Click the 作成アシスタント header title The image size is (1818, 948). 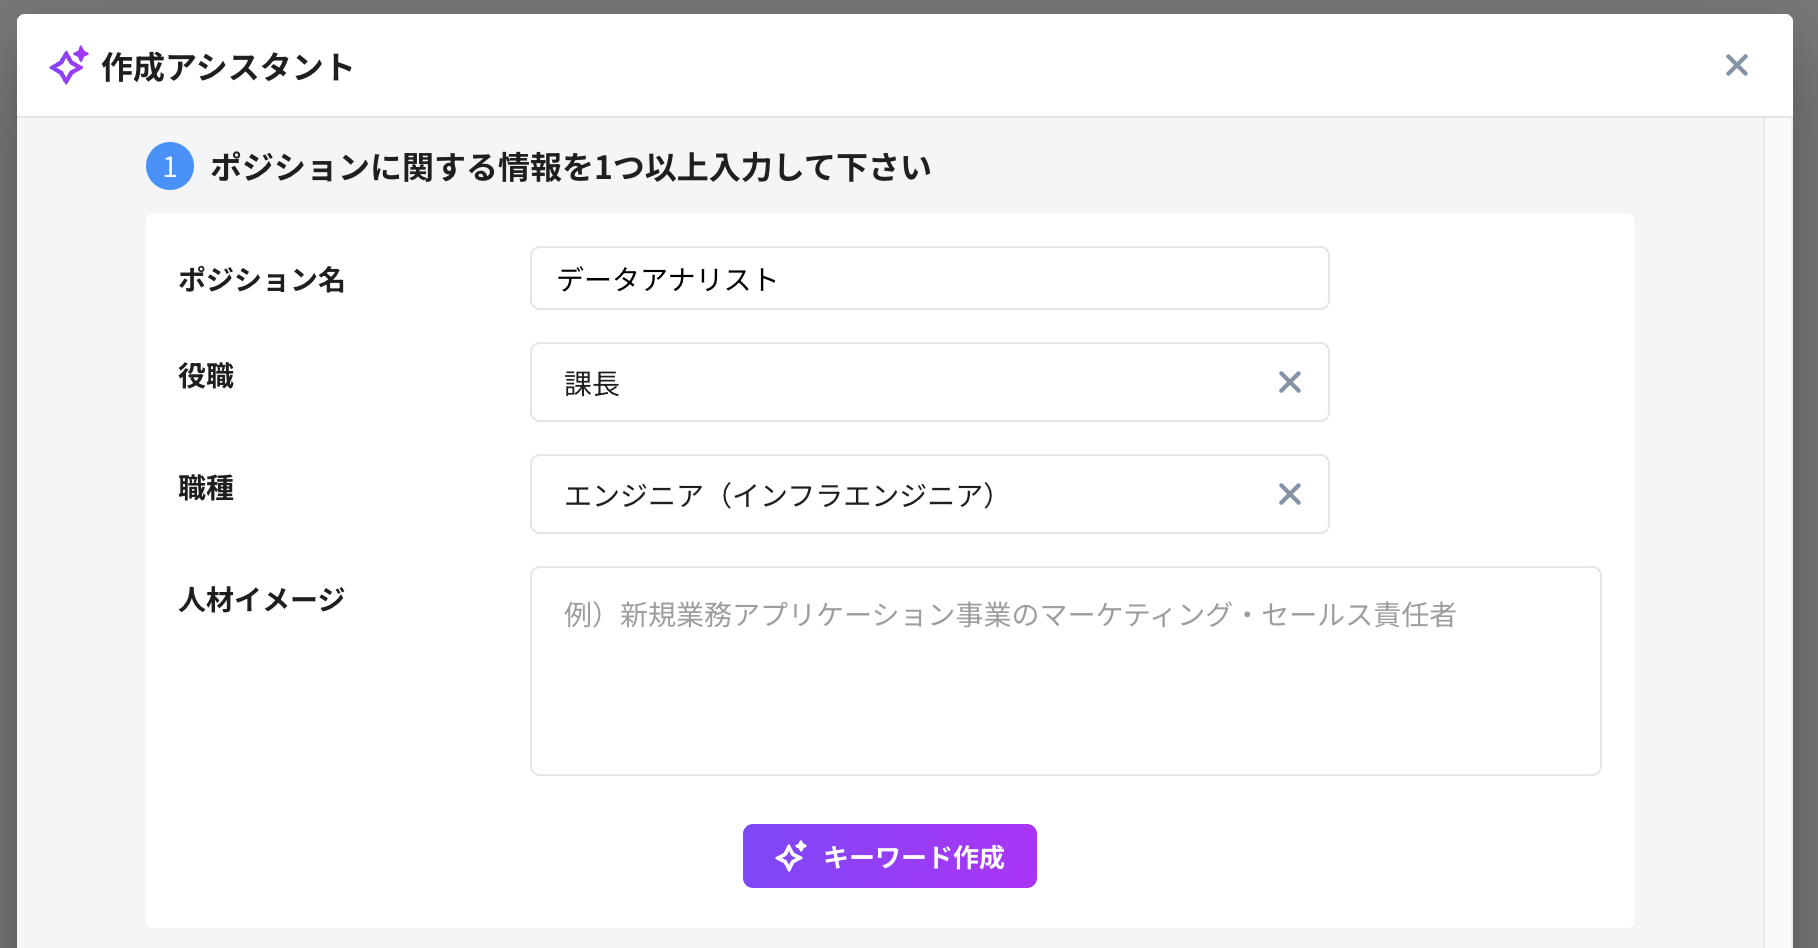224,67
